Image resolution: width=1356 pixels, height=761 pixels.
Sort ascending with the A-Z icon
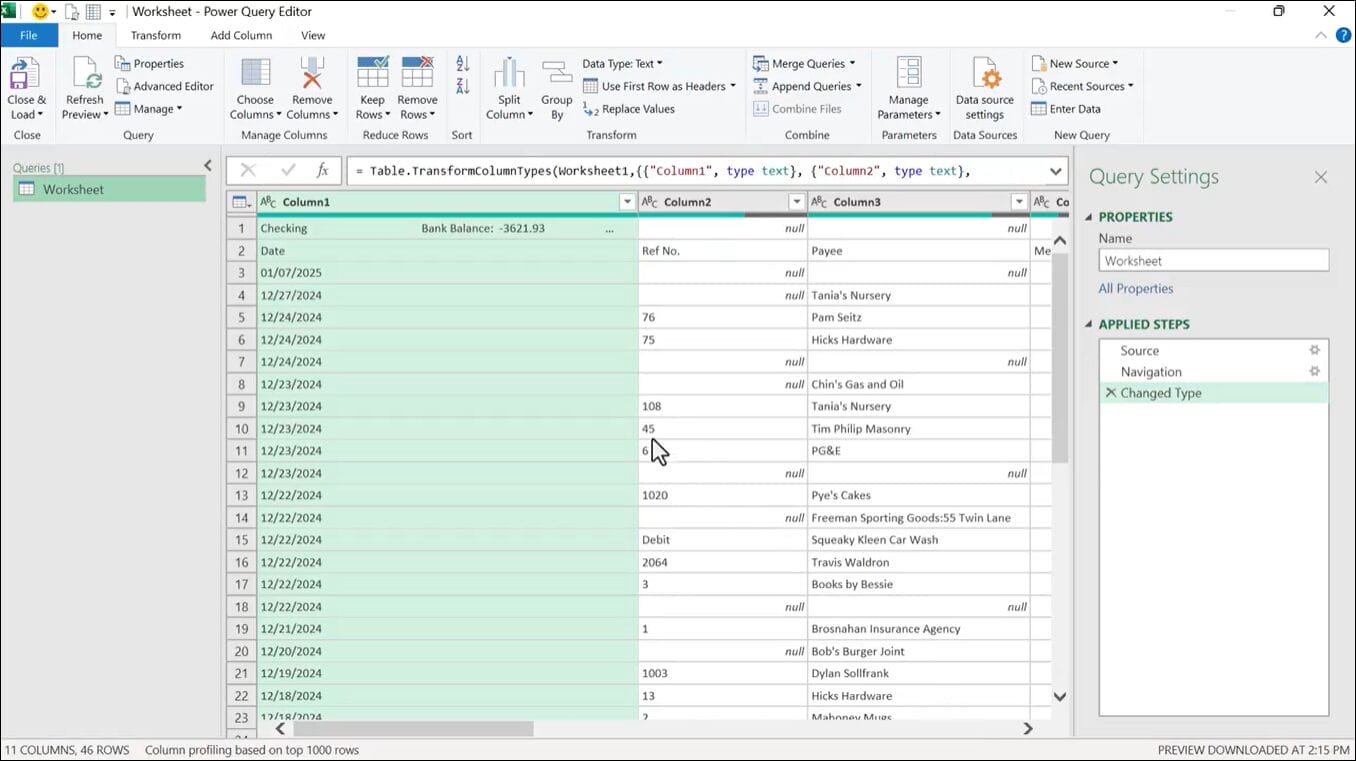pyautogui.click(x=462, y=64)
